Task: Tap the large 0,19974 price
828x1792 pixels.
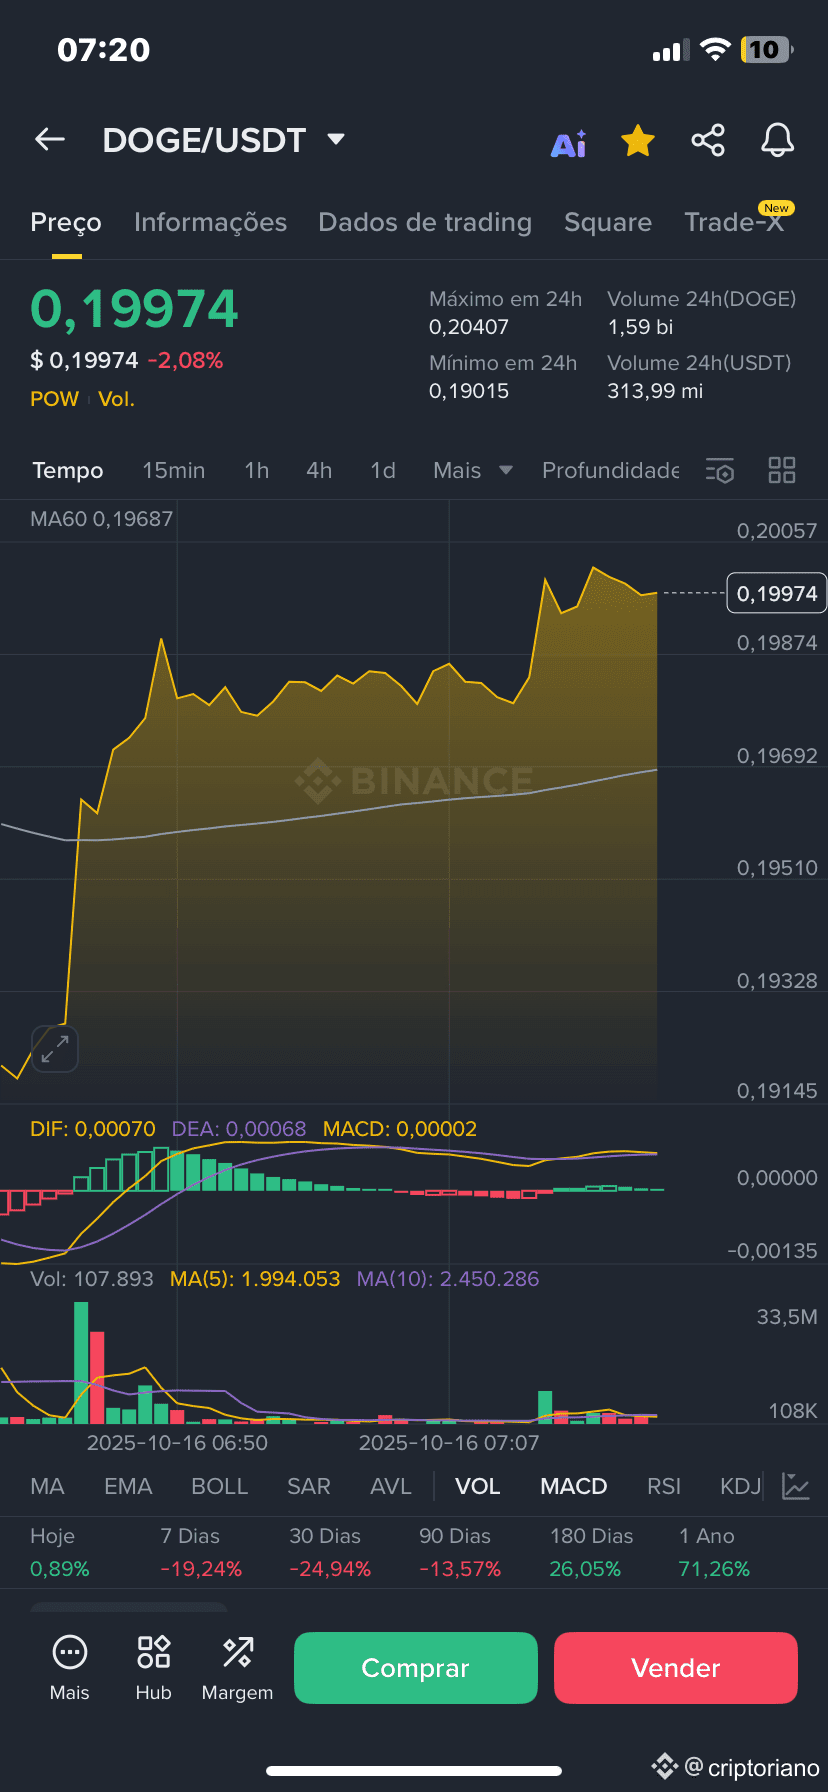Action: pos(134,309)
